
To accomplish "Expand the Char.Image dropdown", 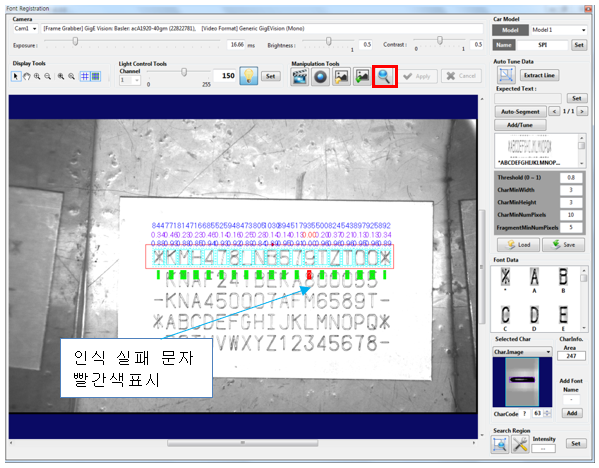I will (x=522, y=351).
